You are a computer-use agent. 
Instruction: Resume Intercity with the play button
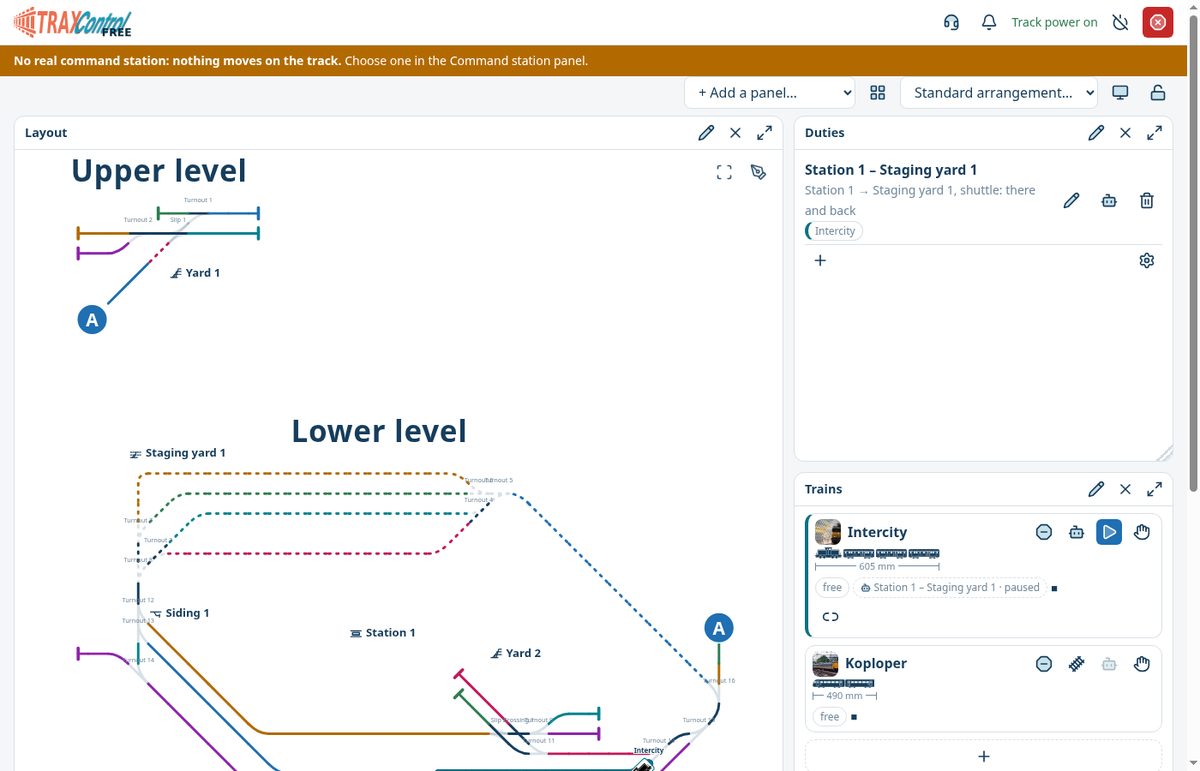pos(1109,532)
